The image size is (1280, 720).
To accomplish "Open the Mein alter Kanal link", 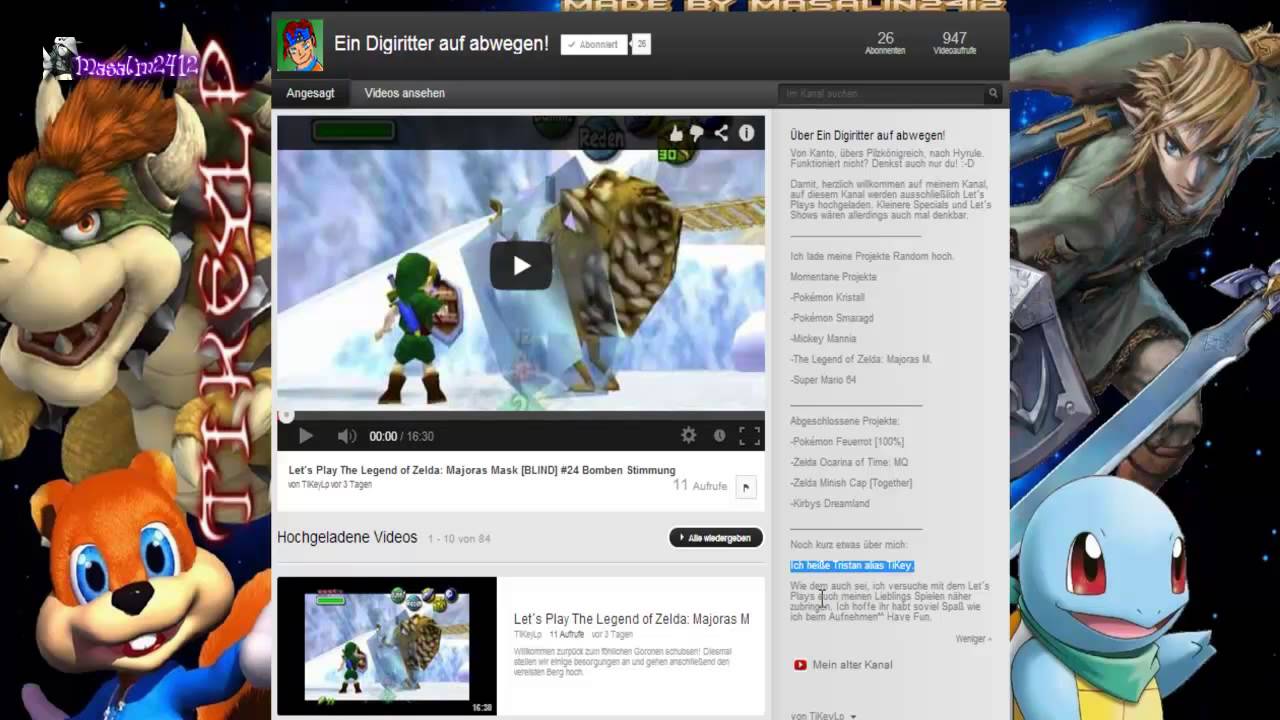I will click(852, 665).
